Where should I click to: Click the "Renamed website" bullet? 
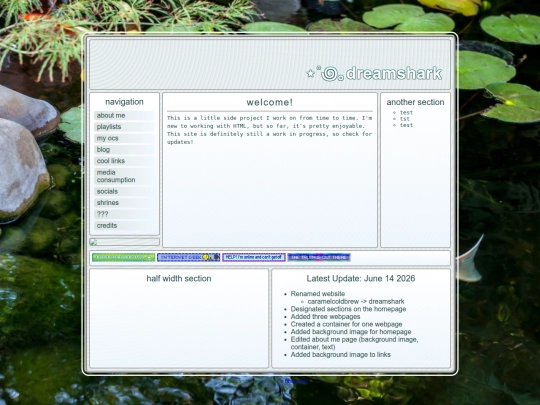tap(318, 294)
